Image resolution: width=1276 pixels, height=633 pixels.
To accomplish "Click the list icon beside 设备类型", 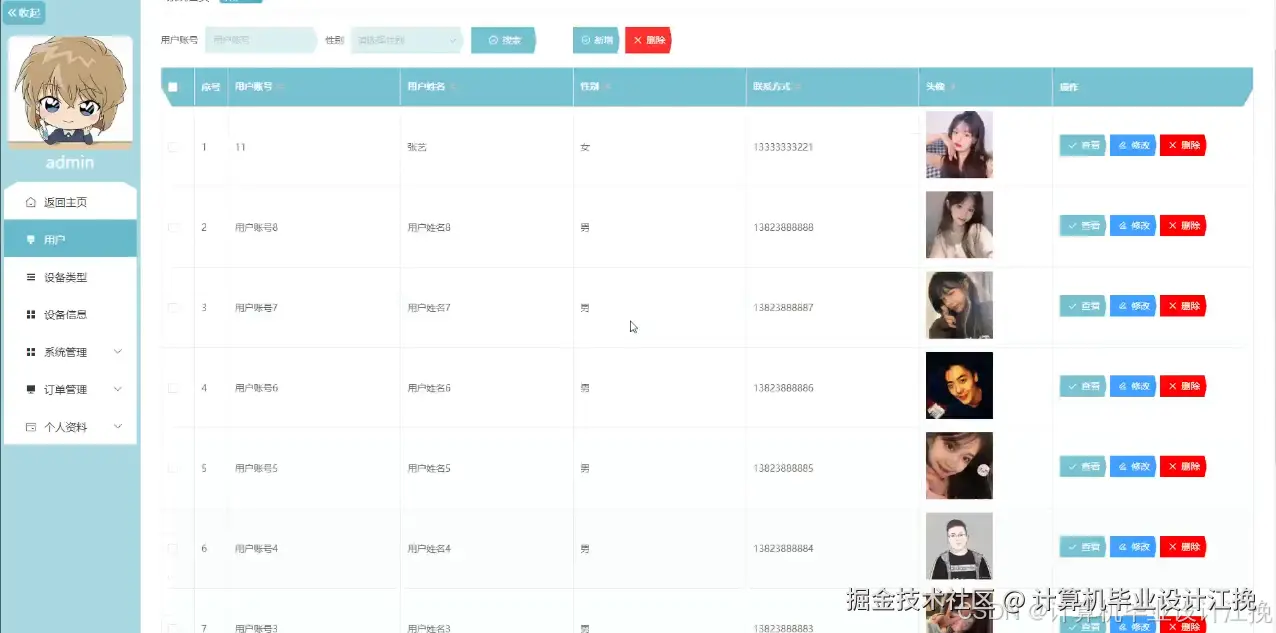I will click(31, 277).
